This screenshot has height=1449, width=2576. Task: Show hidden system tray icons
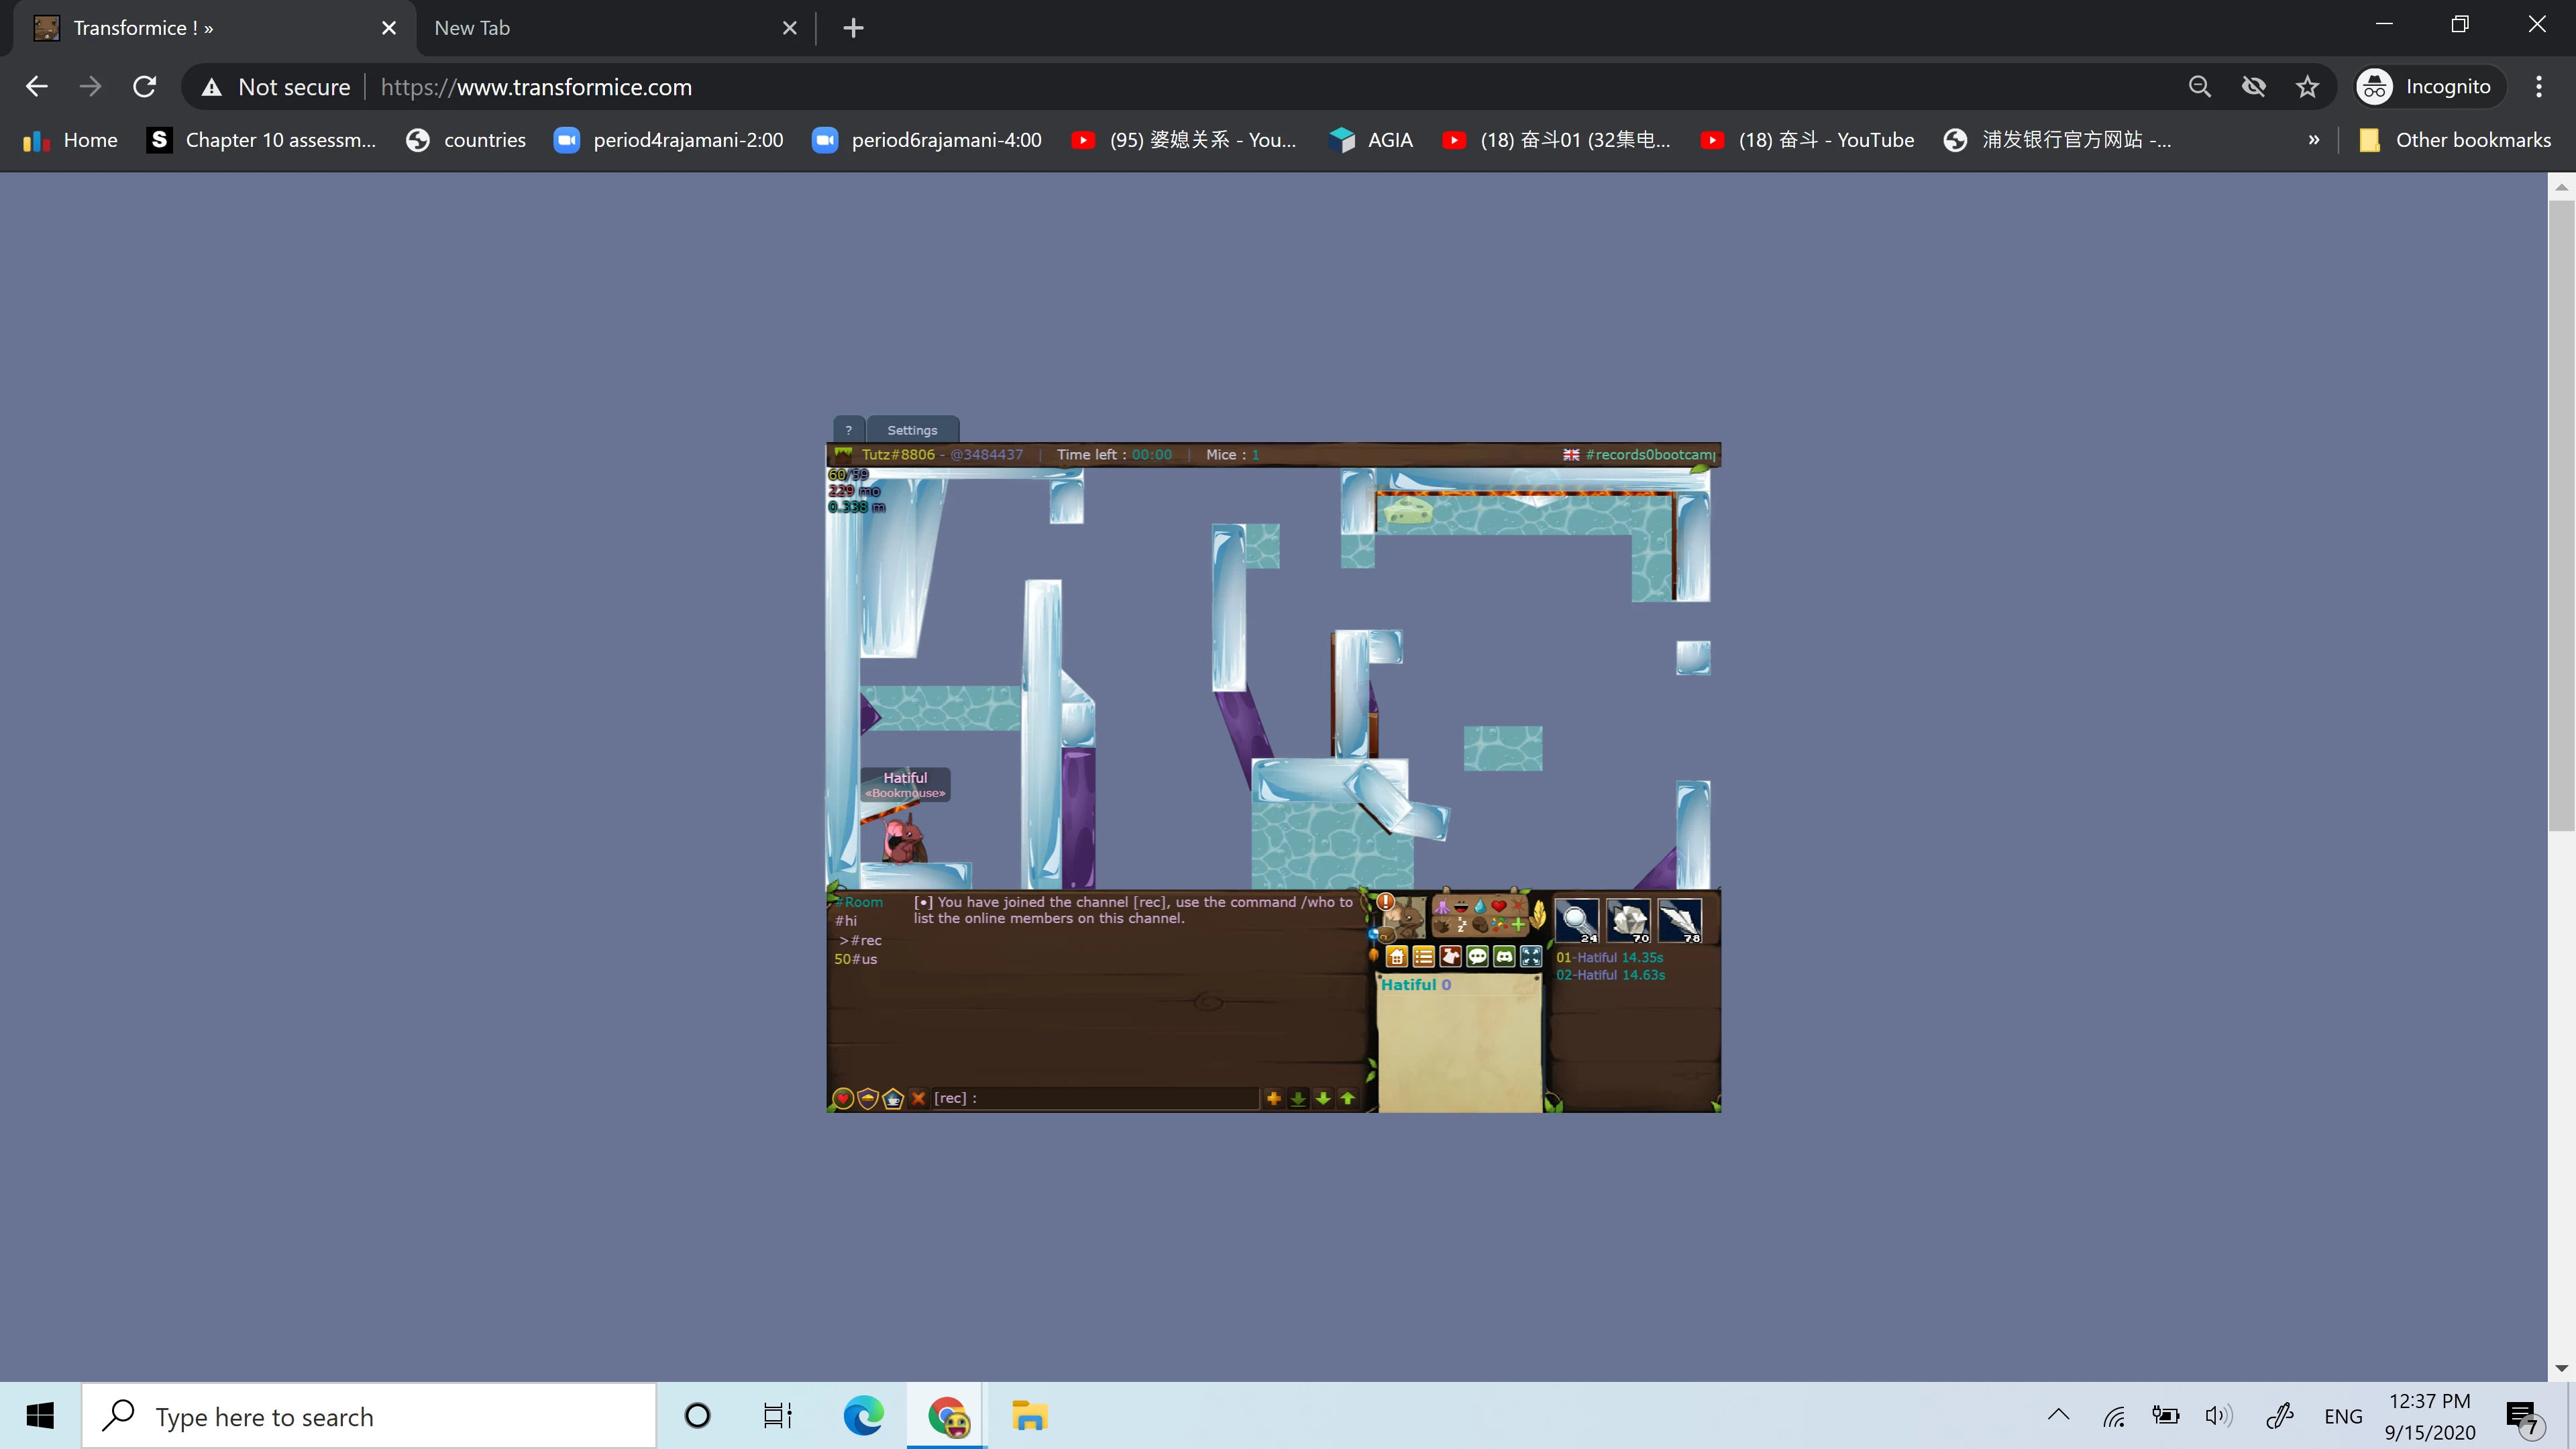(2058, 1415)
